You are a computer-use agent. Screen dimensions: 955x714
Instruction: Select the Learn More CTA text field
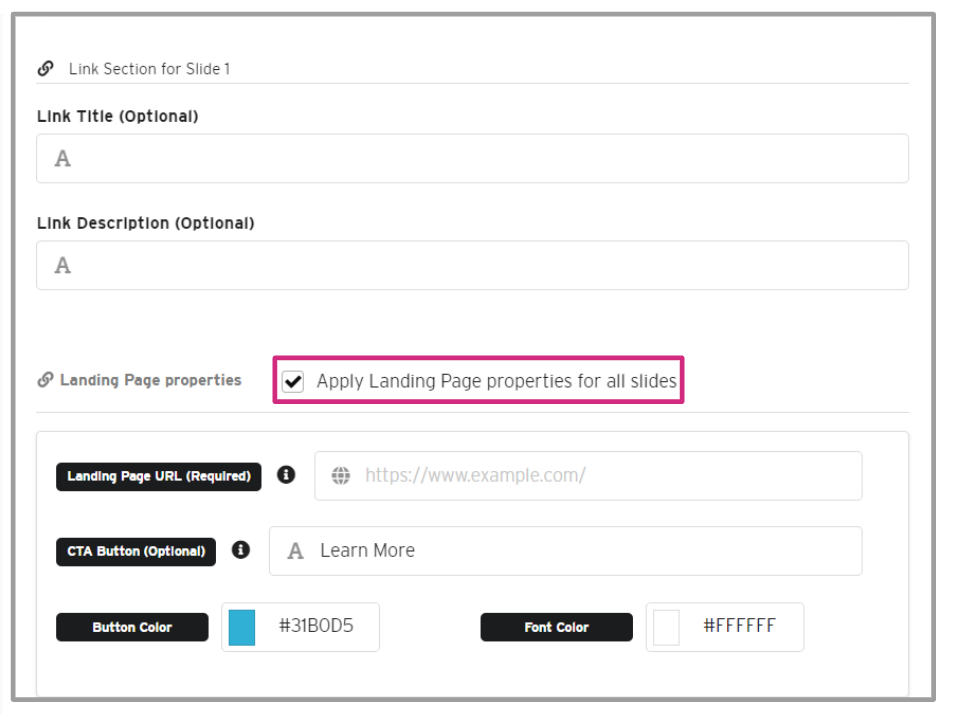click(580, 551)
